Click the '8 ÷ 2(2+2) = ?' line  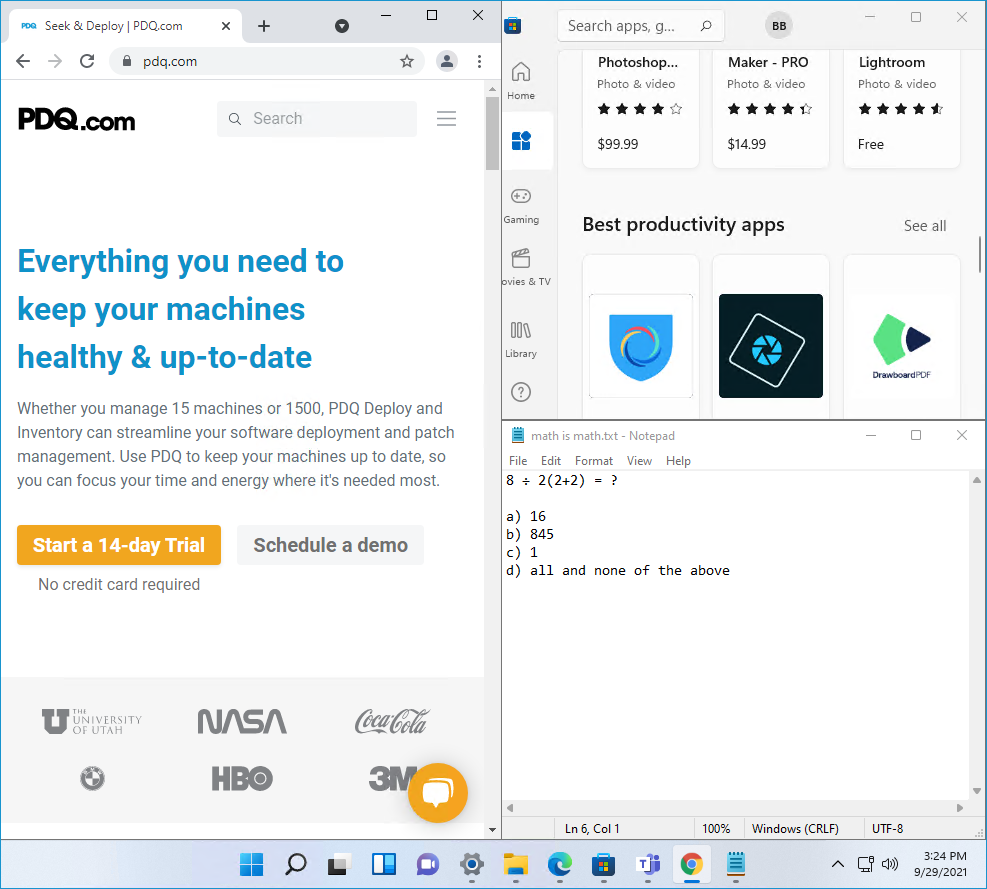pyautogui.click(x=561, y=480)
